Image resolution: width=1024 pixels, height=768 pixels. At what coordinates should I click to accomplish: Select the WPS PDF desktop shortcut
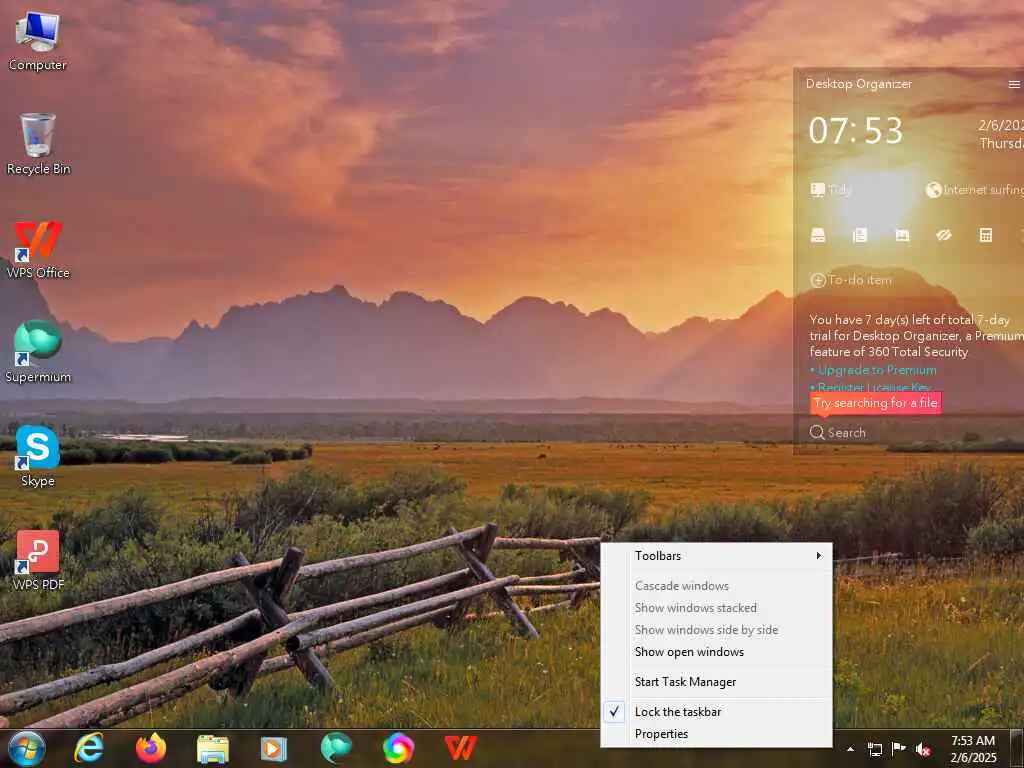[38, 560]
